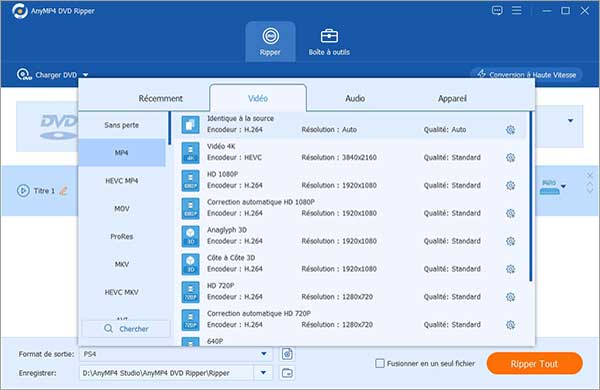This screenshot has width=600, height=390.
Task: Click the Anaglyph 3D format icon
Action: [x=190, y=236]
